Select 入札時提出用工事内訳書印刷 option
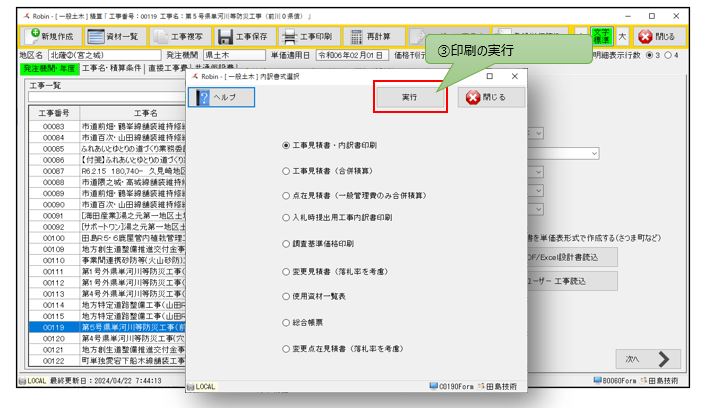Viewport: 707px width, 408px height. 337,217
